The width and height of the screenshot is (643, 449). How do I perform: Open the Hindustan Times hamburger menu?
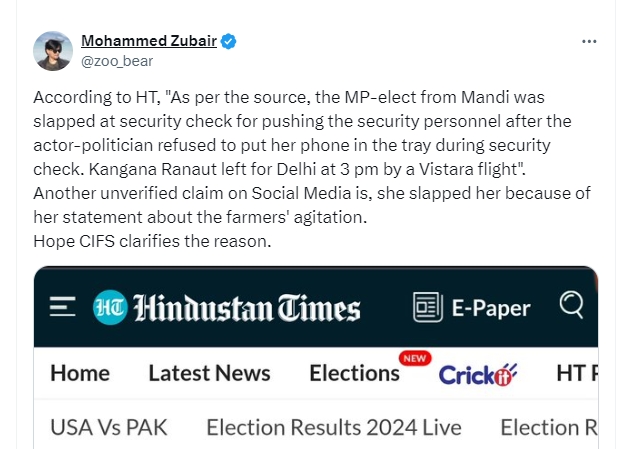pyautogui.click(x=63, y=306)
